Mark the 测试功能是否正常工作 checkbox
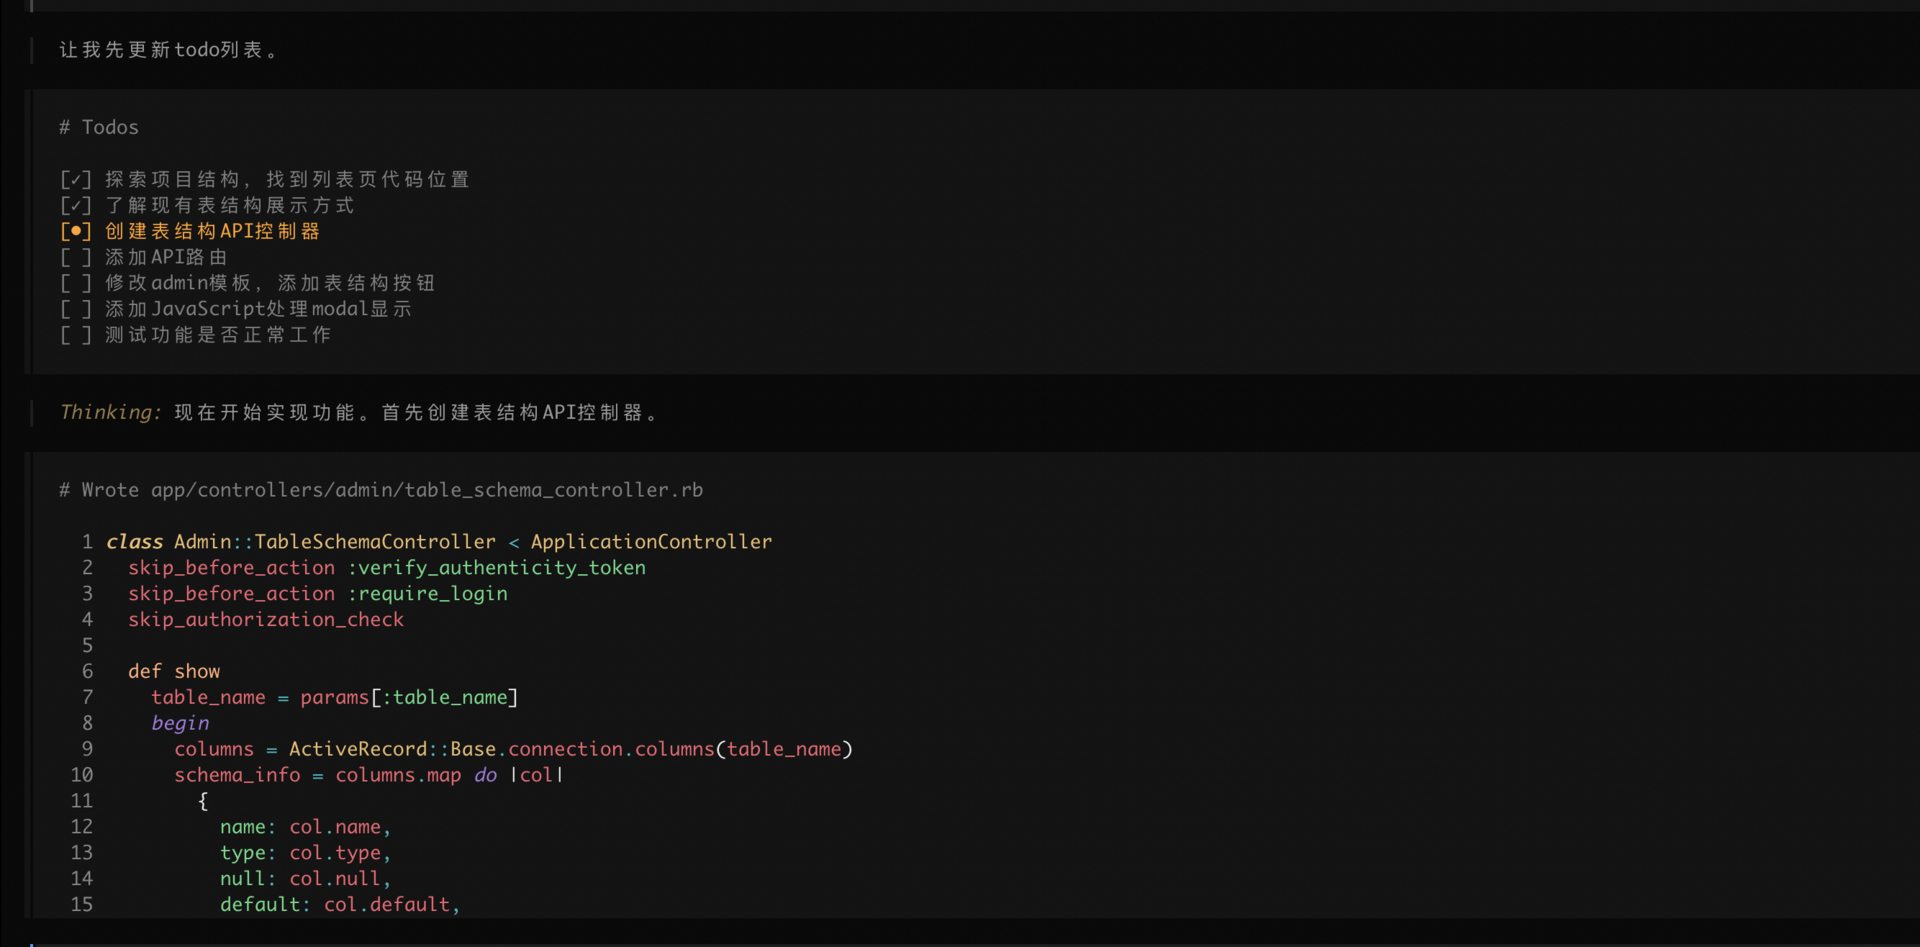The height and width of the screenshot is (947, 1920). pyautogui.click(x=76, y=336)
